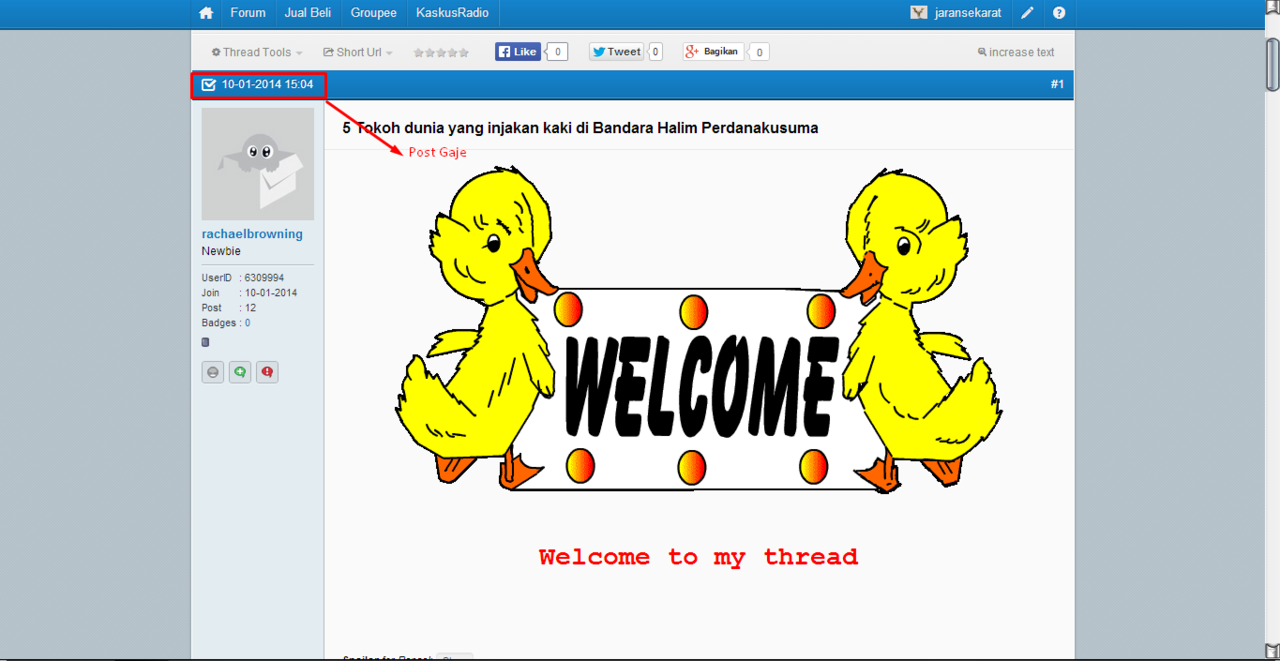Click the scrollbar up arrow

[1272, 6]
